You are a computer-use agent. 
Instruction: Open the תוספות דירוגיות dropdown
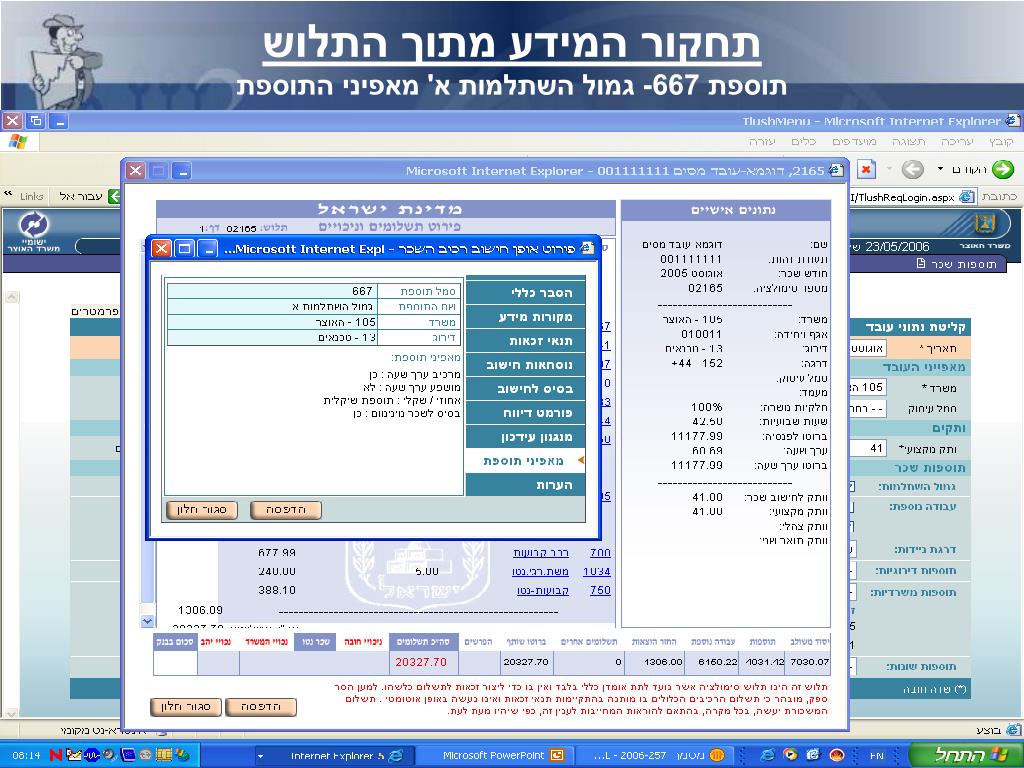852,571
